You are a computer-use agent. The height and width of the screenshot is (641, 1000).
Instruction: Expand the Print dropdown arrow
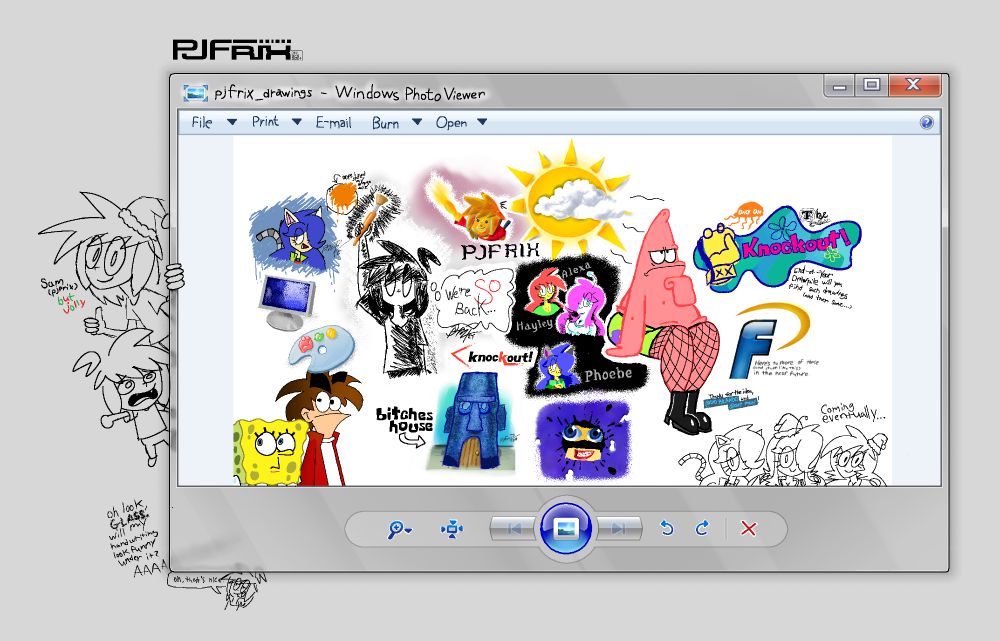click(297, 121)
